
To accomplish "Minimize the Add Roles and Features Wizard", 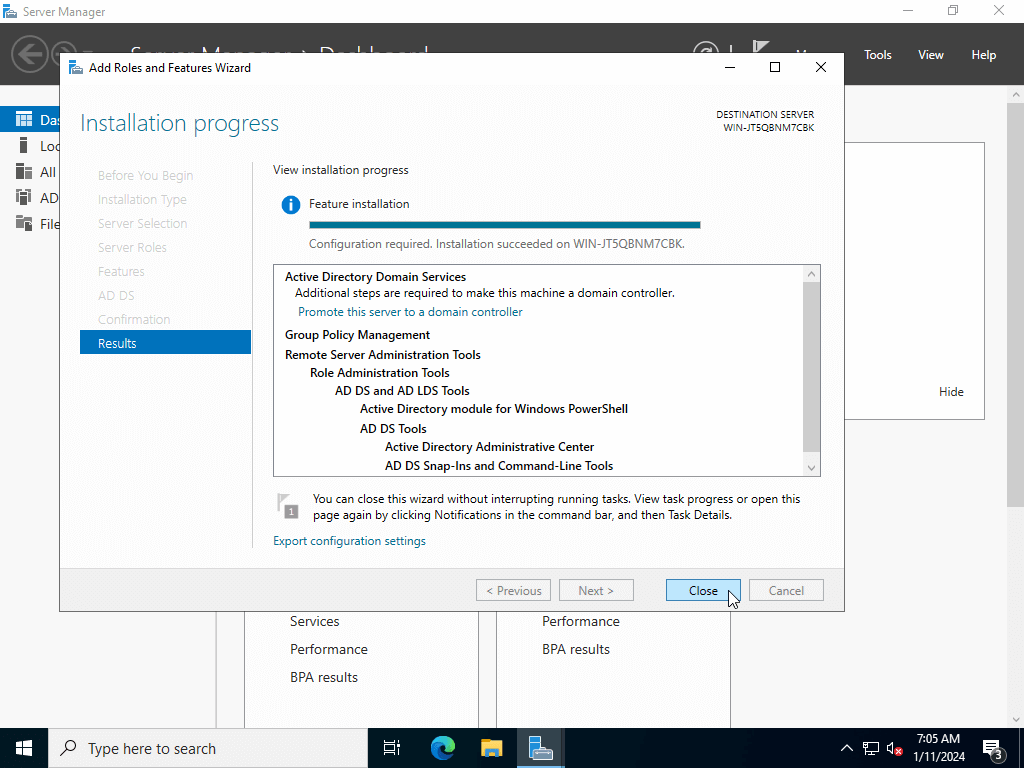I will (730, 67).
